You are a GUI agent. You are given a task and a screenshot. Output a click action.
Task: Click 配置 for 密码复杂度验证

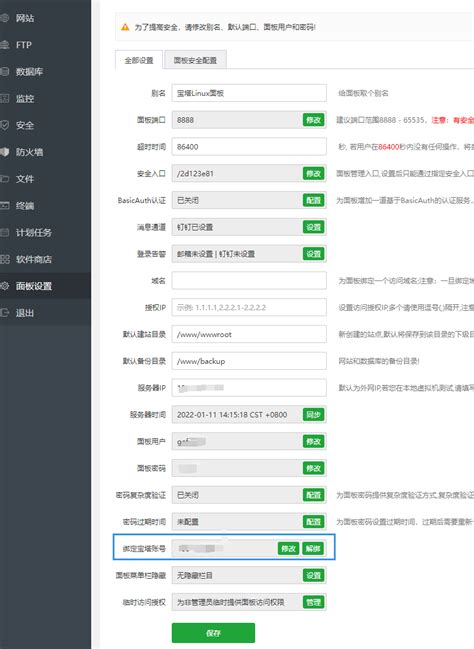(313, 495)
